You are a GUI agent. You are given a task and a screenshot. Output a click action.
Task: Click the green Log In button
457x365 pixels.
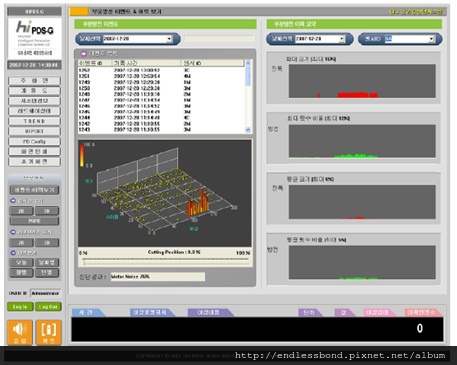(20, 307)
